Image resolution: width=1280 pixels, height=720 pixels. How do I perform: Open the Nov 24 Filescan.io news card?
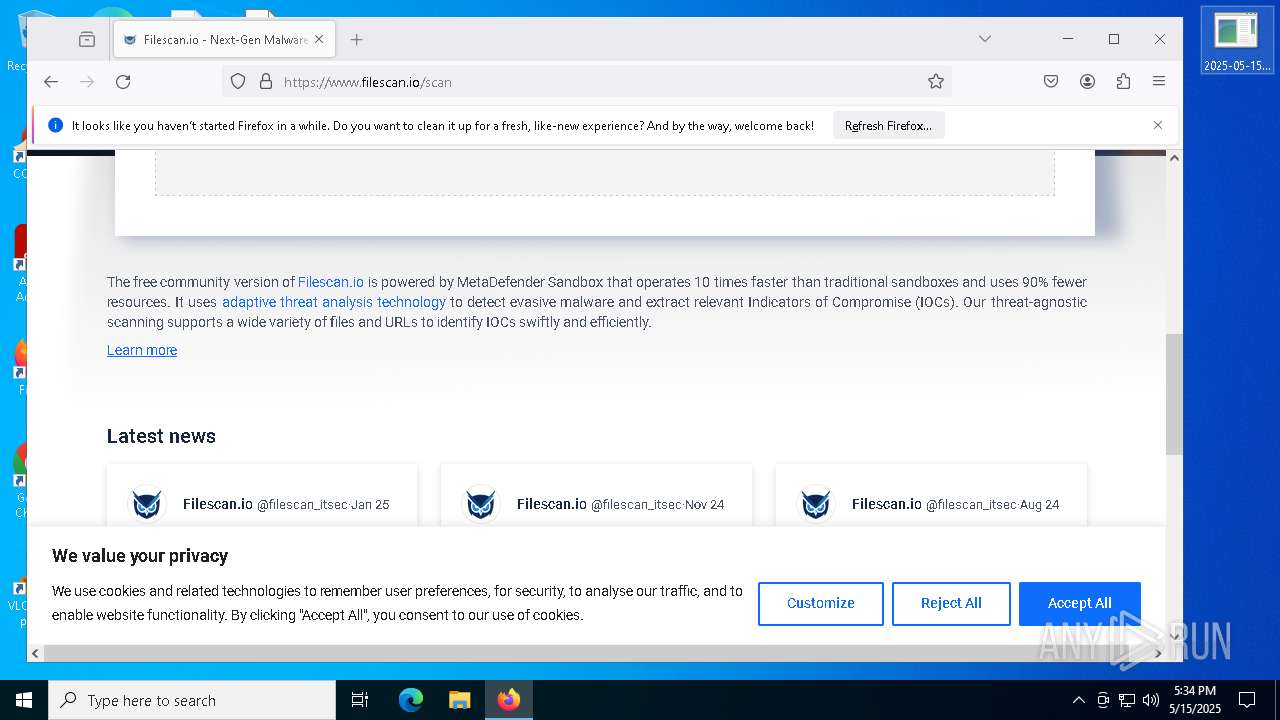[x=596, y=496]
